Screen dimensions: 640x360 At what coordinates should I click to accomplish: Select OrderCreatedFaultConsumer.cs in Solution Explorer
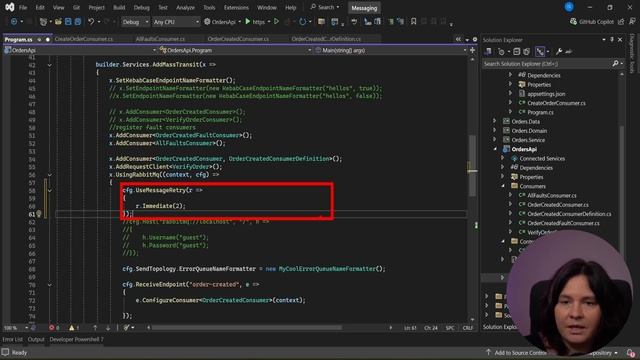[563, 223]
